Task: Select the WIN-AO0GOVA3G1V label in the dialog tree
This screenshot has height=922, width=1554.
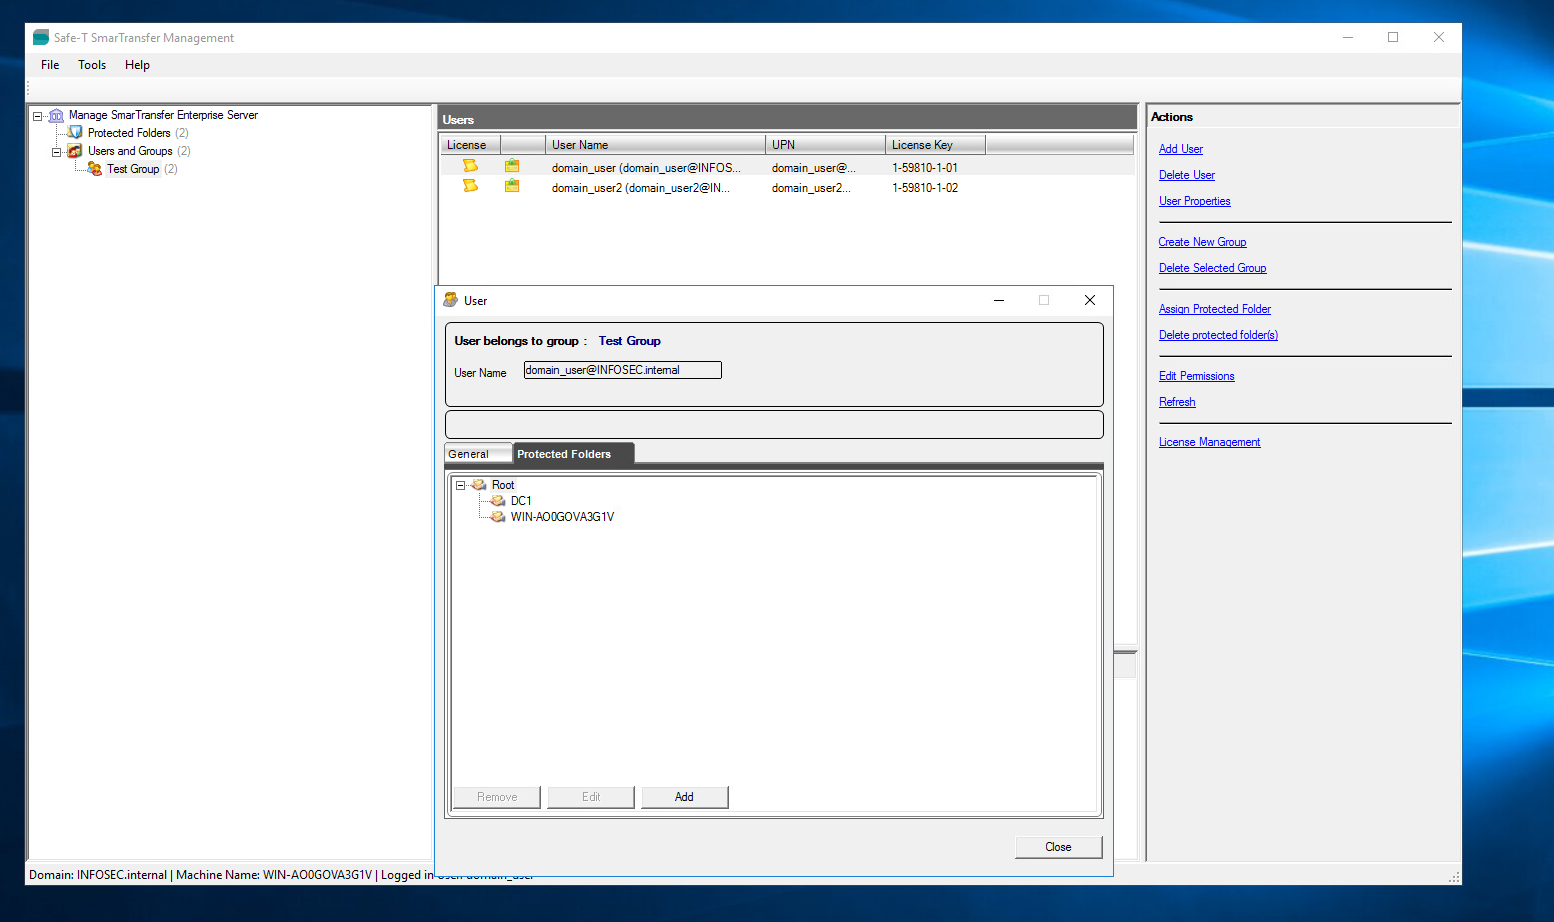Action: click(x=562, y=517)
